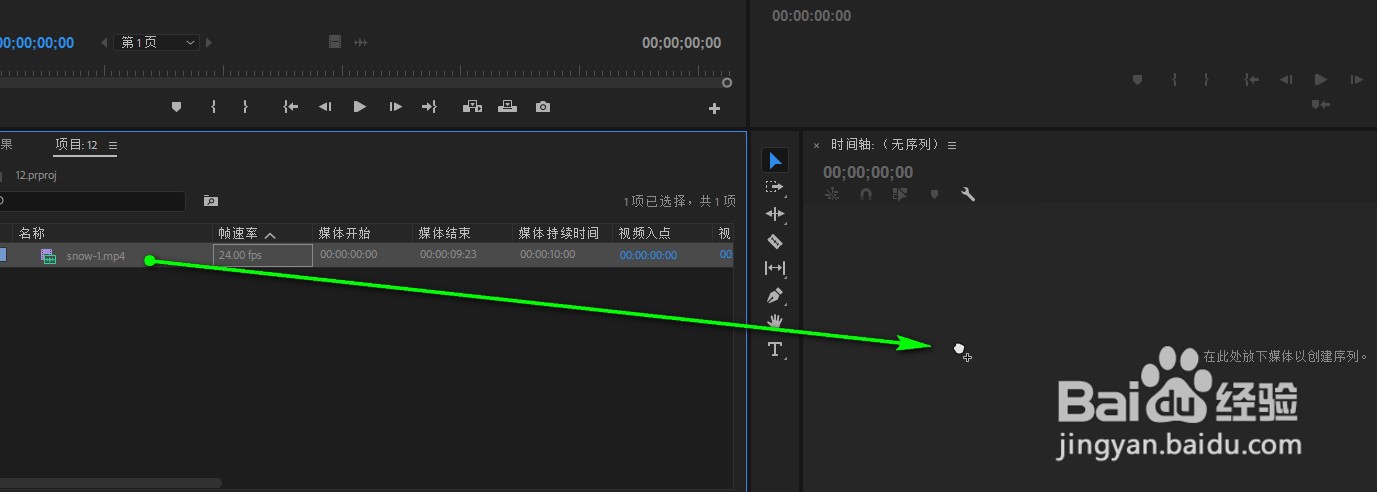1377x492 pixels.
Task: Select Drag Video Only filmstrip icon
Action: point(335,42)
